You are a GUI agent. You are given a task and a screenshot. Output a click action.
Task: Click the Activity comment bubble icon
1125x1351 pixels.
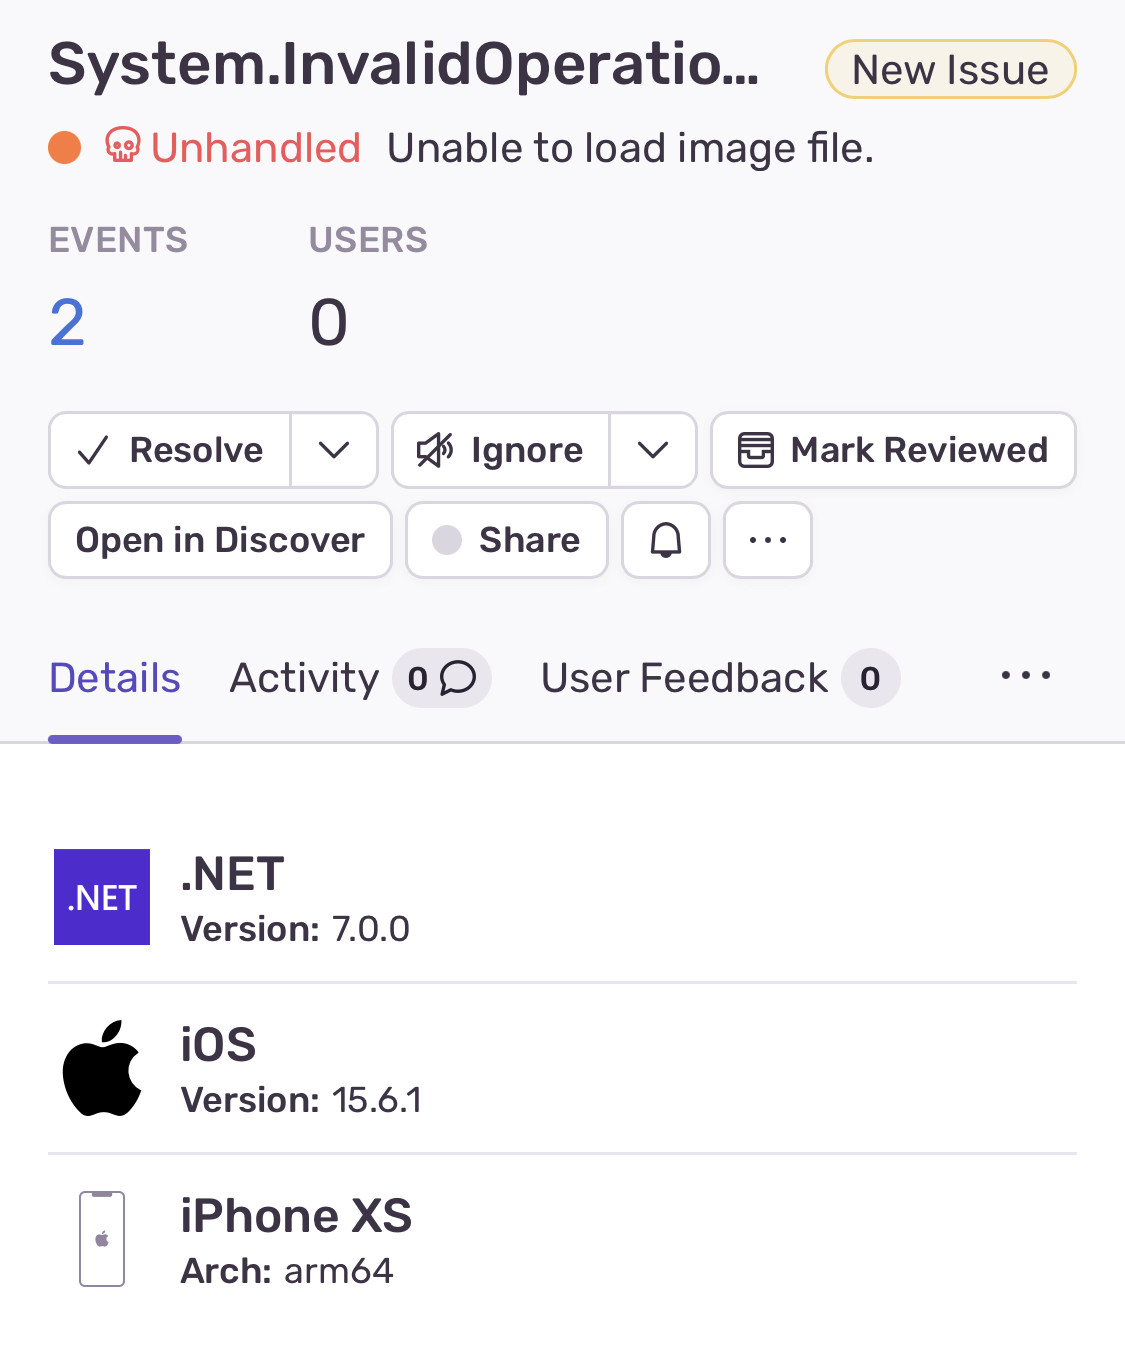coord(458,678)
